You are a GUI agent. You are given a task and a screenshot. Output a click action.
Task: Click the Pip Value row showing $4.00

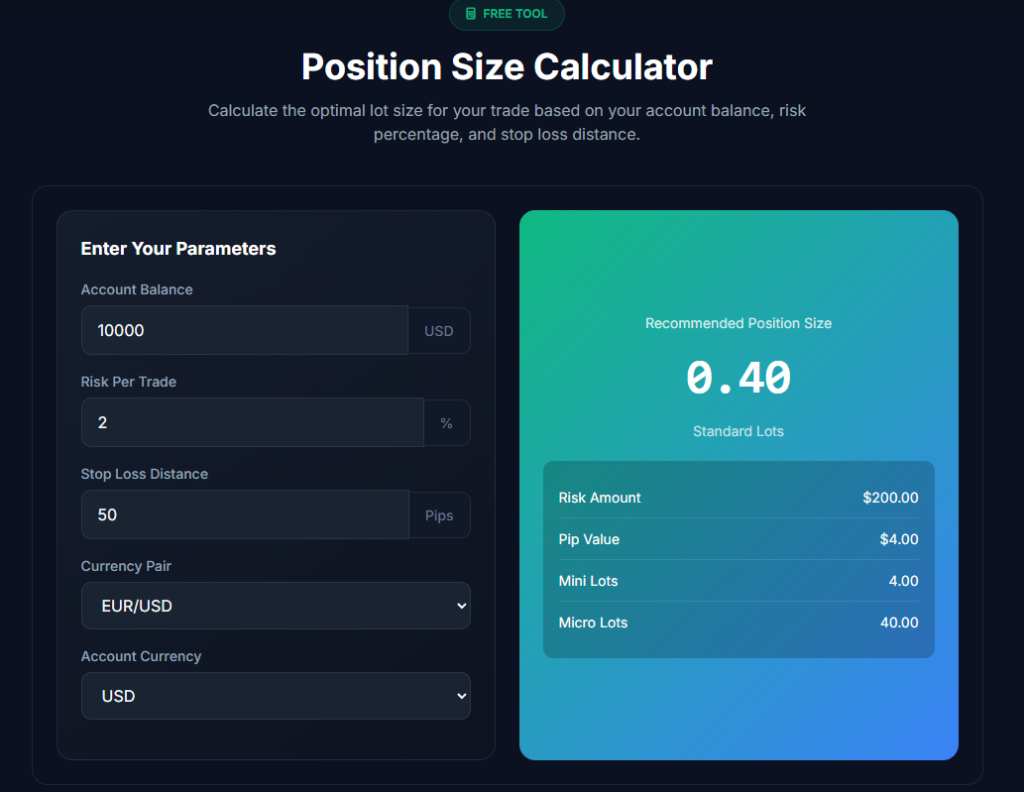[738, 539]
